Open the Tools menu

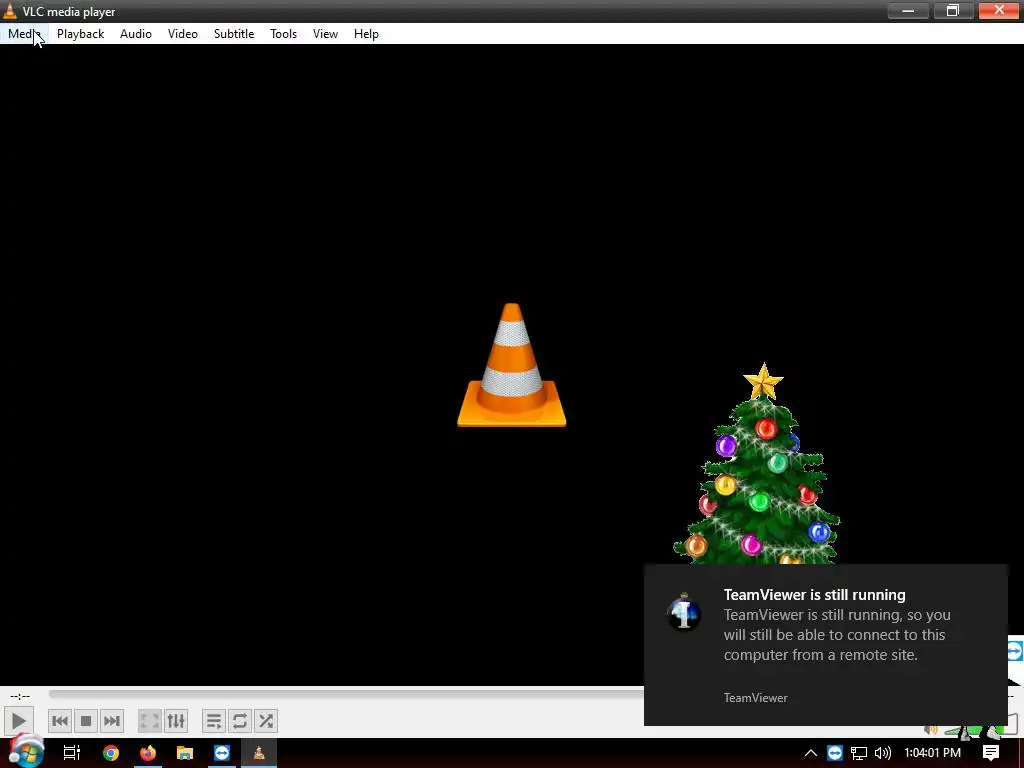283,34
